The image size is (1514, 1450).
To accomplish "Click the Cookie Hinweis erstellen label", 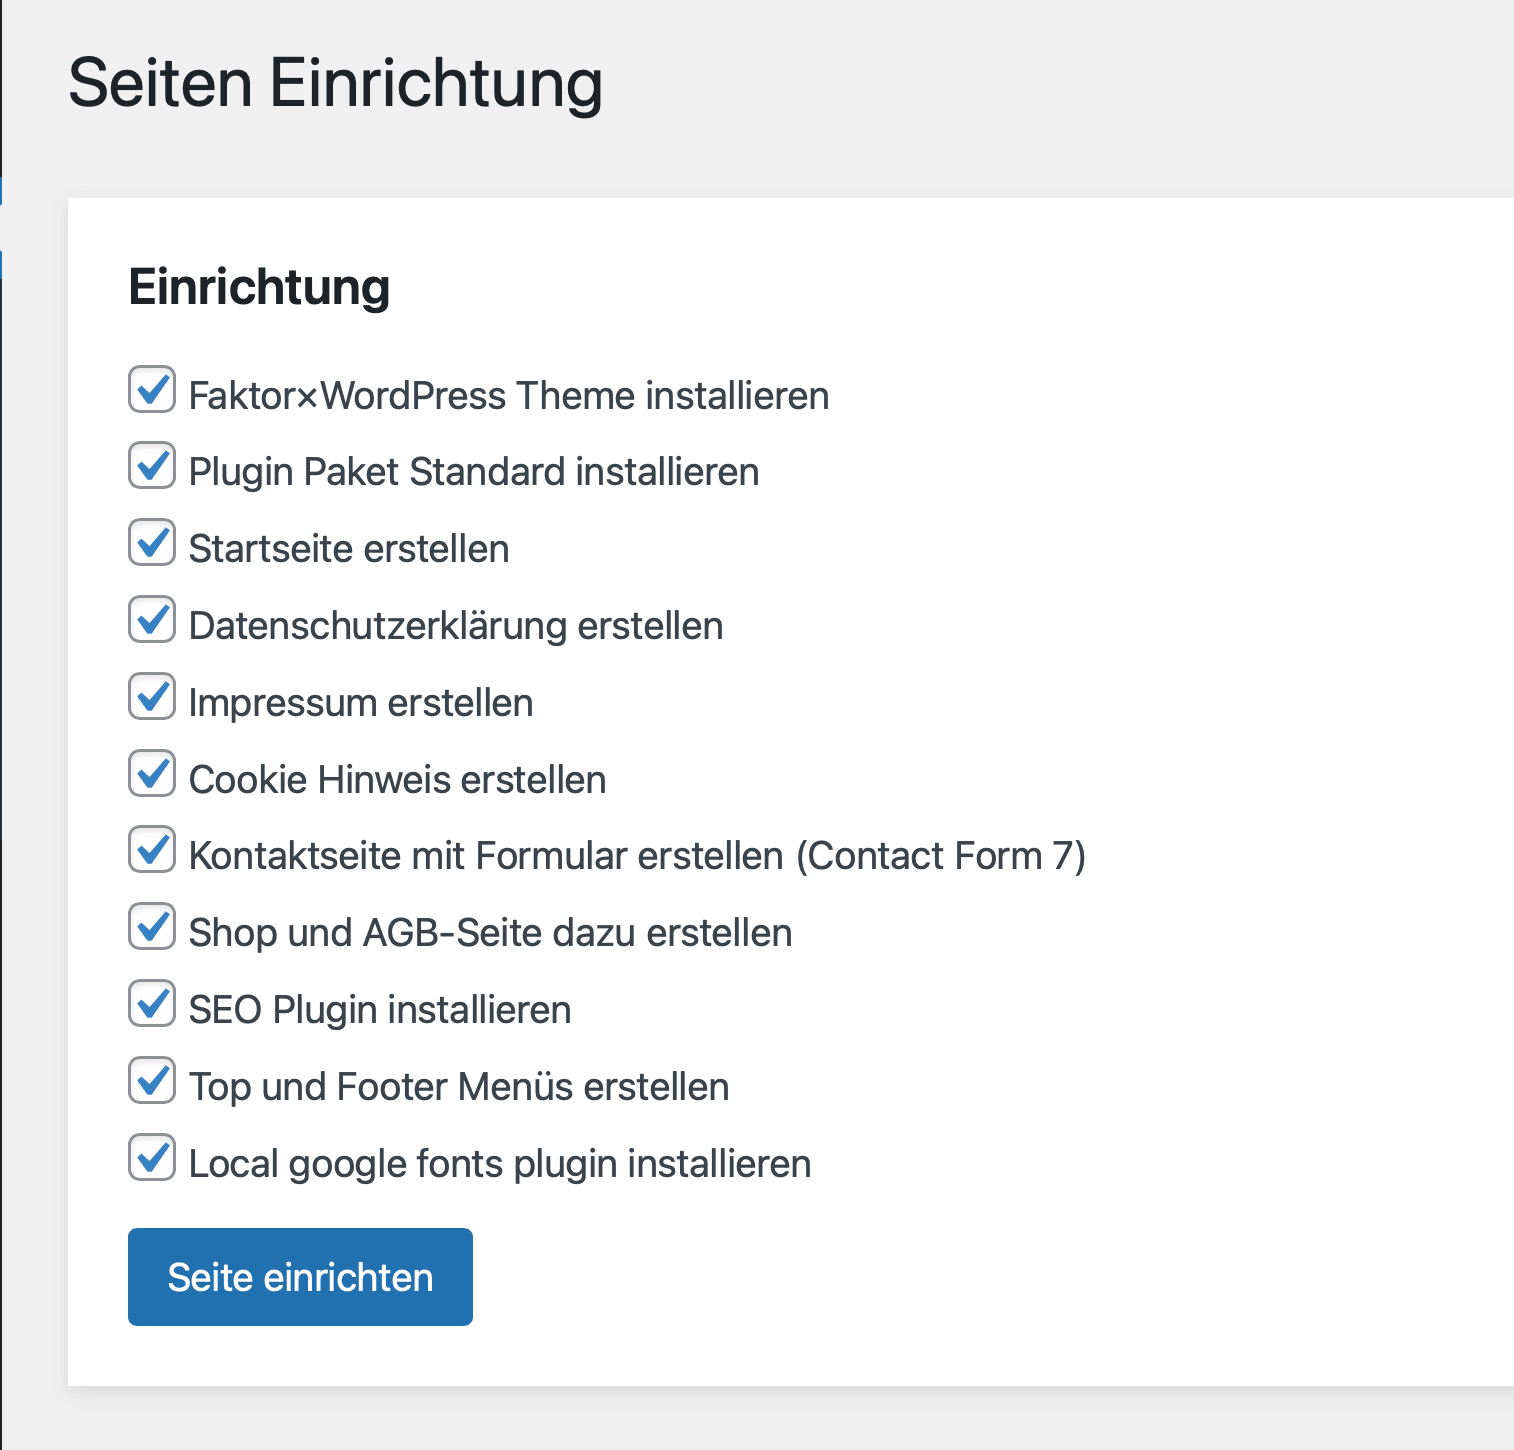I will click(x=397, y=780).
